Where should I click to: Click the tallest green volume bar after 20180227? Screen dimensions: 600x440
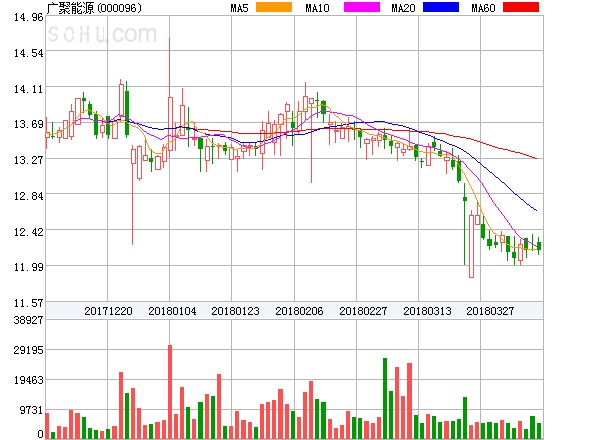click(x=385, y=398)
